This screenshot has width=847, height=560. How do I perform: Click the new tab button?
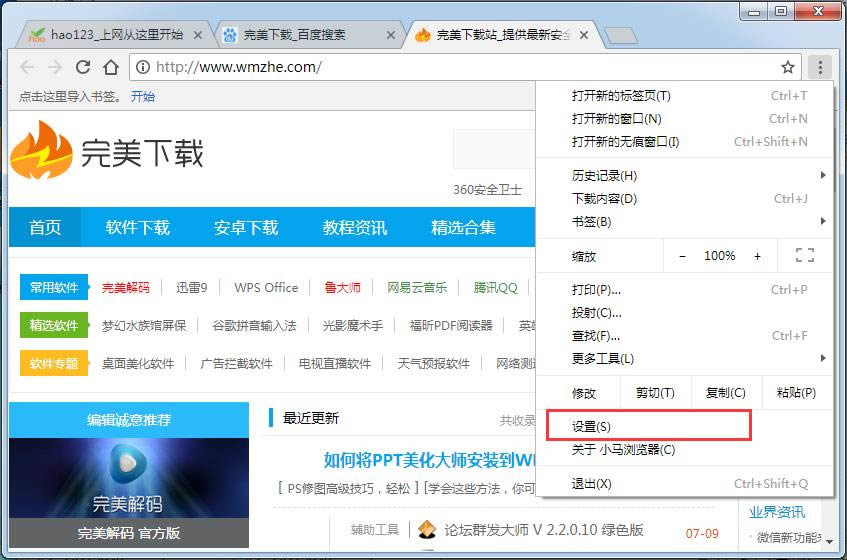[x=621, y=36]
